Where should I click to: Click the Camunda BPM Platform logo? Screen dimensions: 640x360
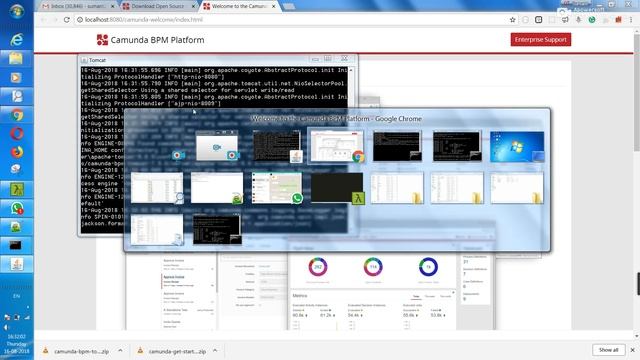(150, 40)
